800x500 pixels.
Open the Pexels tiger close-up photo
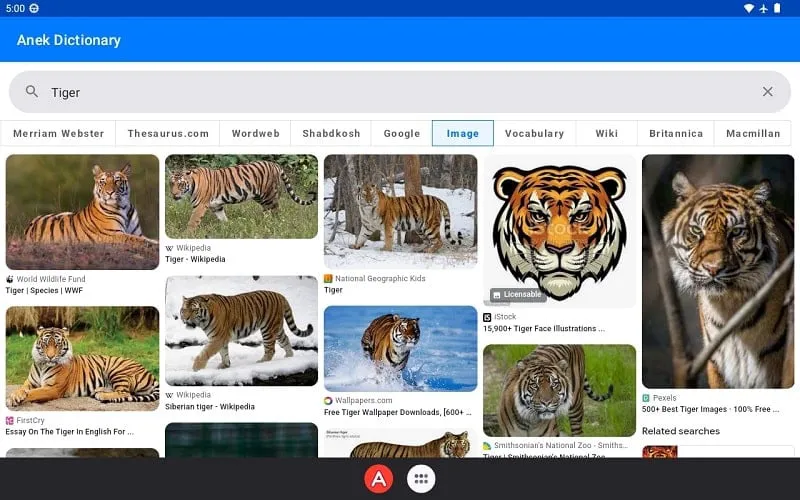point(718,271)
